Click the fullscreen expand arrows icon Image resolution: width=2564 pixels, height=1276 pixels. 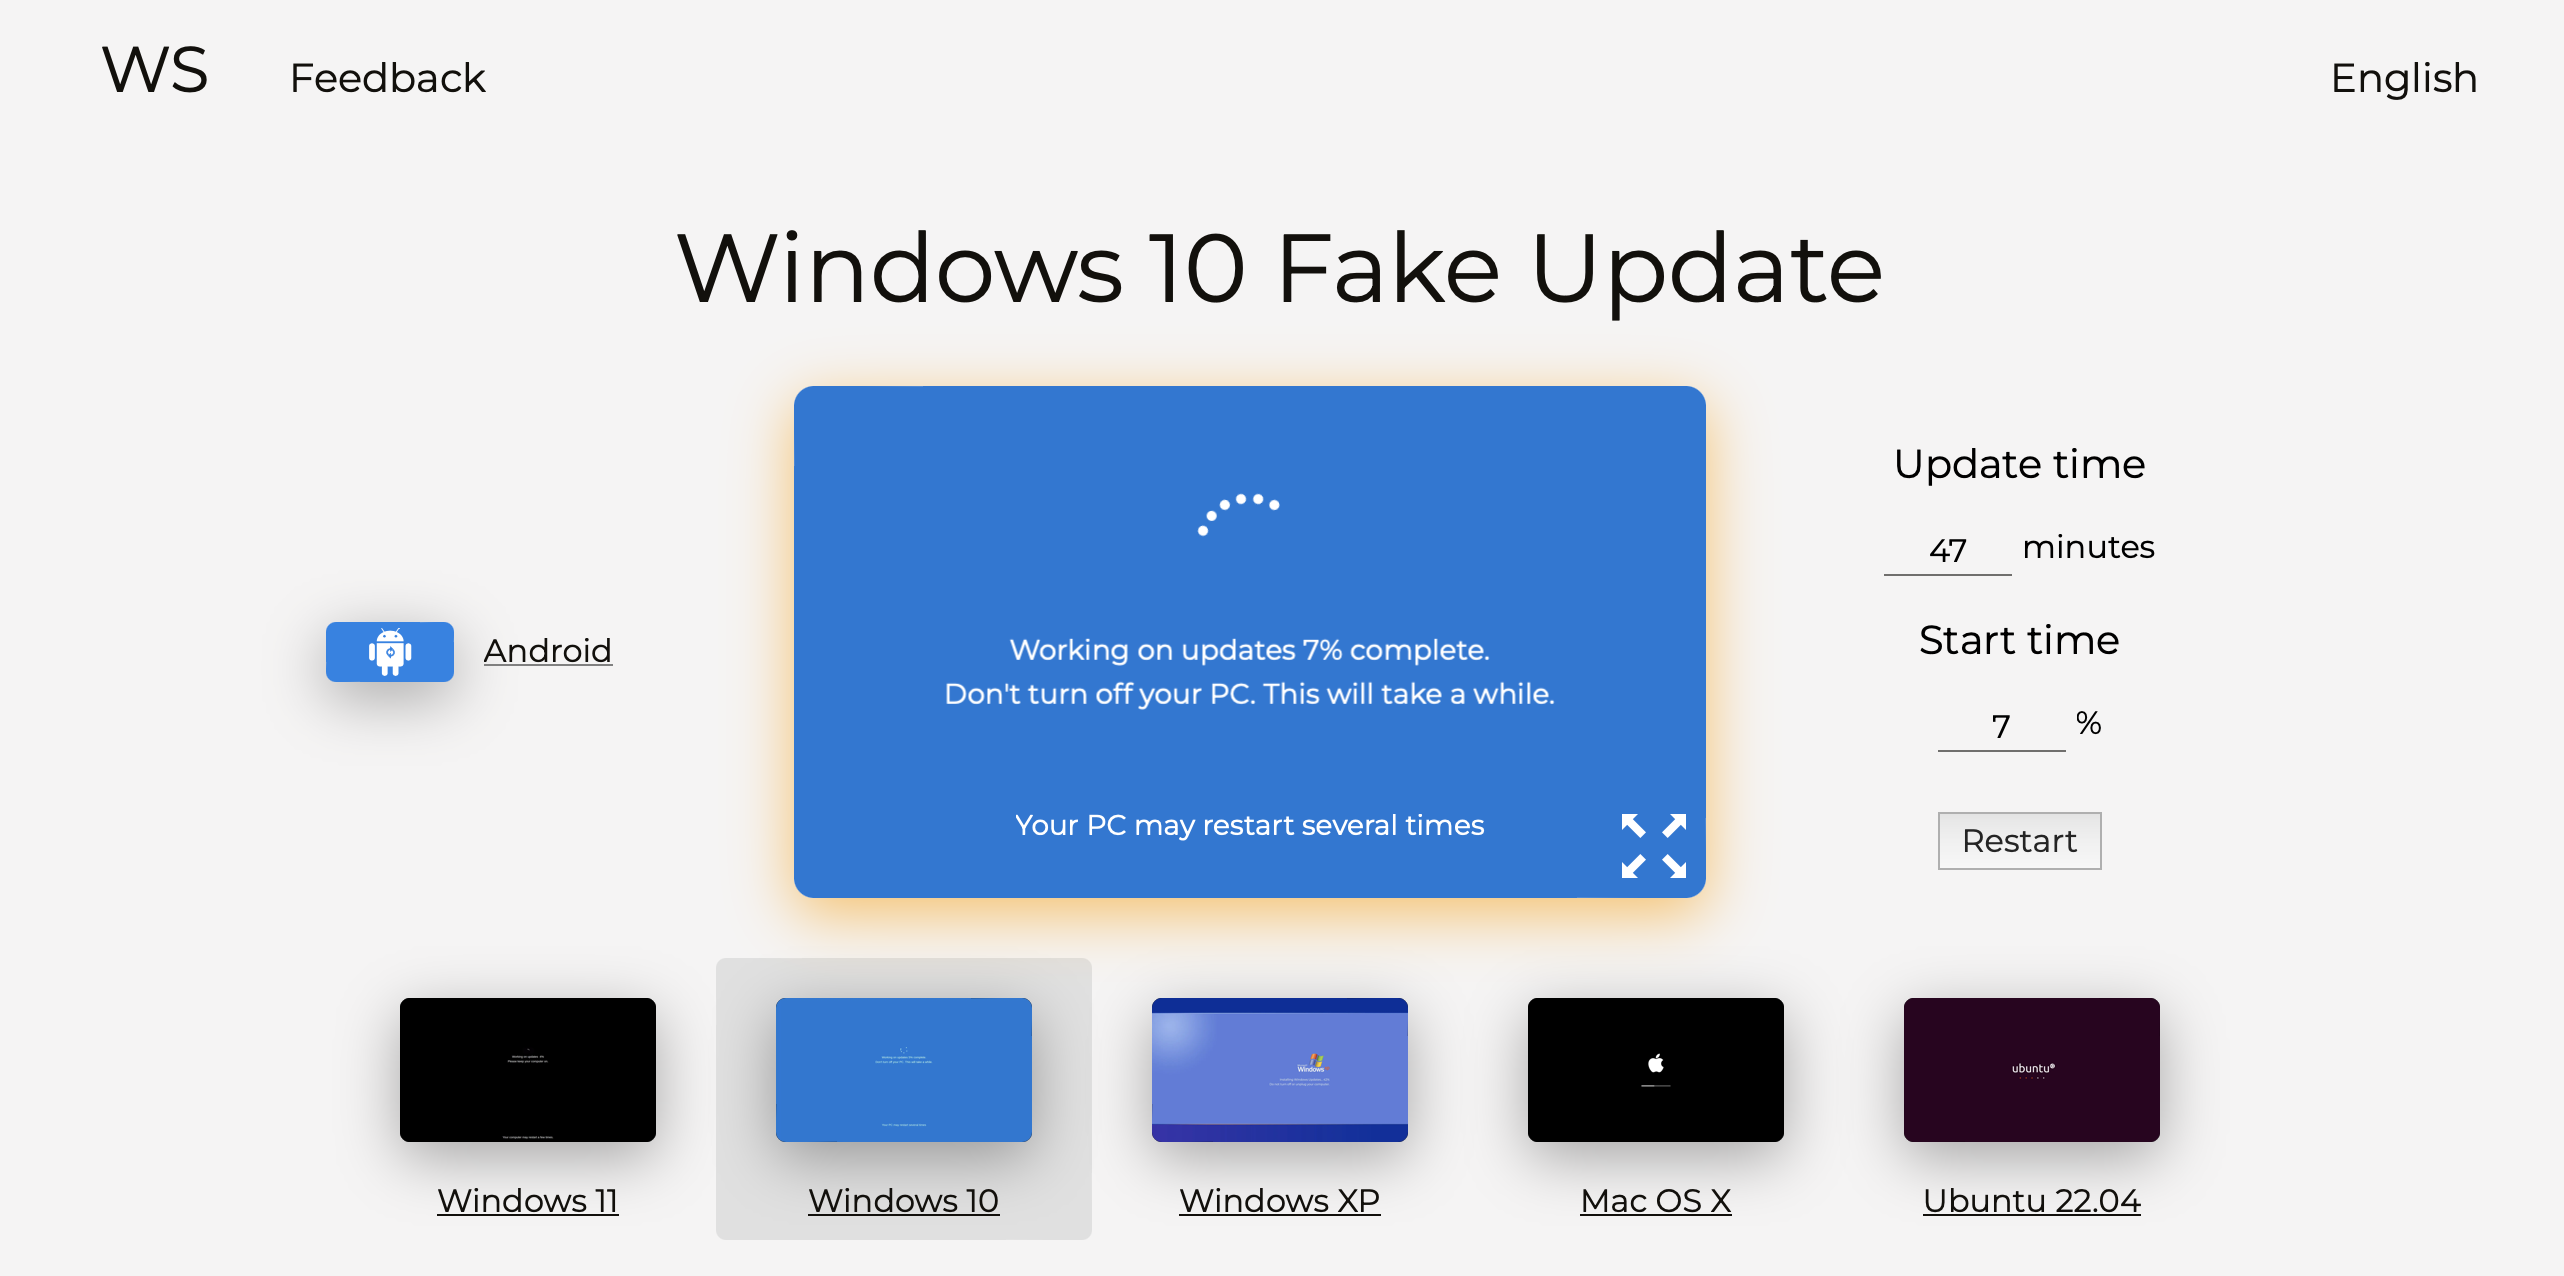point(1653,845)
